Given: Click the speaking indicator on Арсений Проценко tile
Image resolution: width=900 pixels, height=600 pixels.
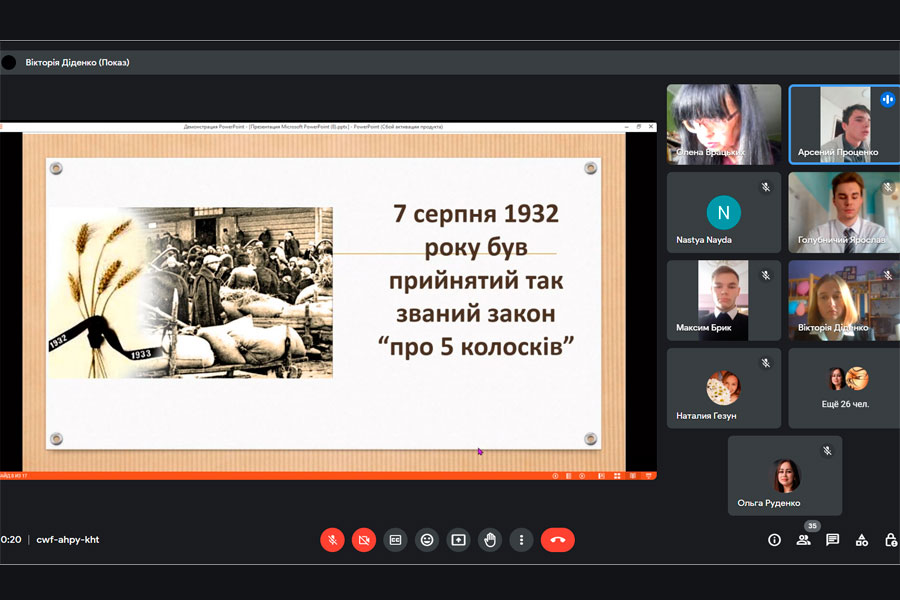Looking at the screenshot, I should tap(887, 99).
